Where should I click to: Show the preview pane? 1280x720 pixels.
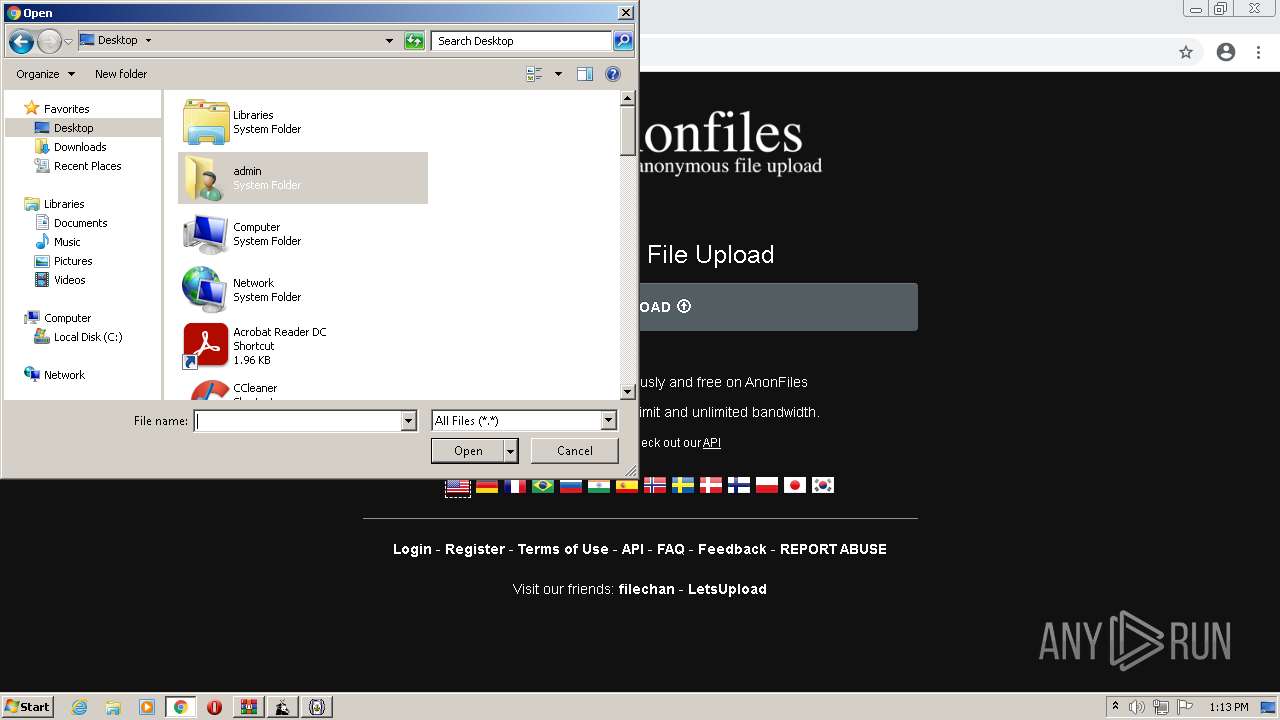tap(585, 74)
